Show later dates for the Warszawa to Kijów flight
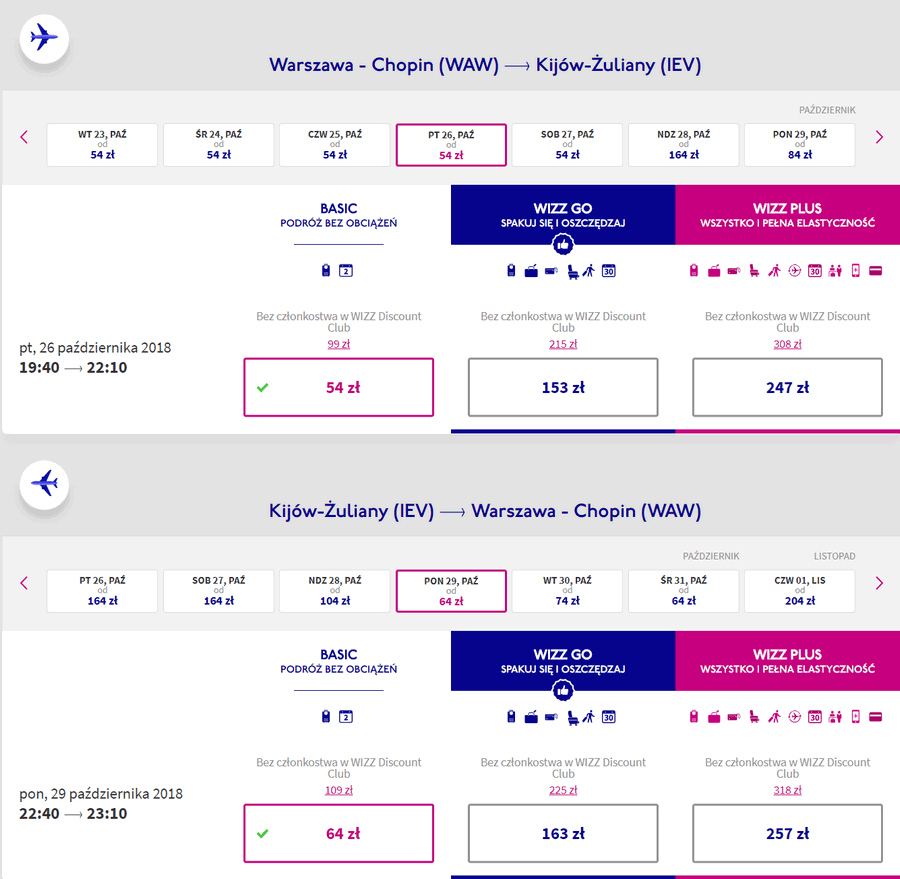 [879, 137]
